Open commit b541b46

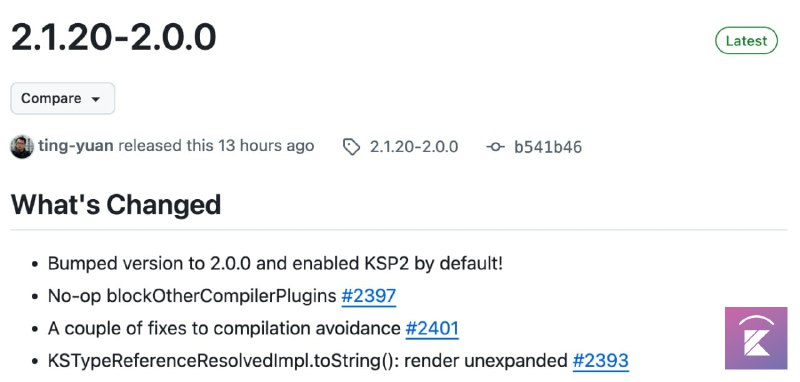548,147
